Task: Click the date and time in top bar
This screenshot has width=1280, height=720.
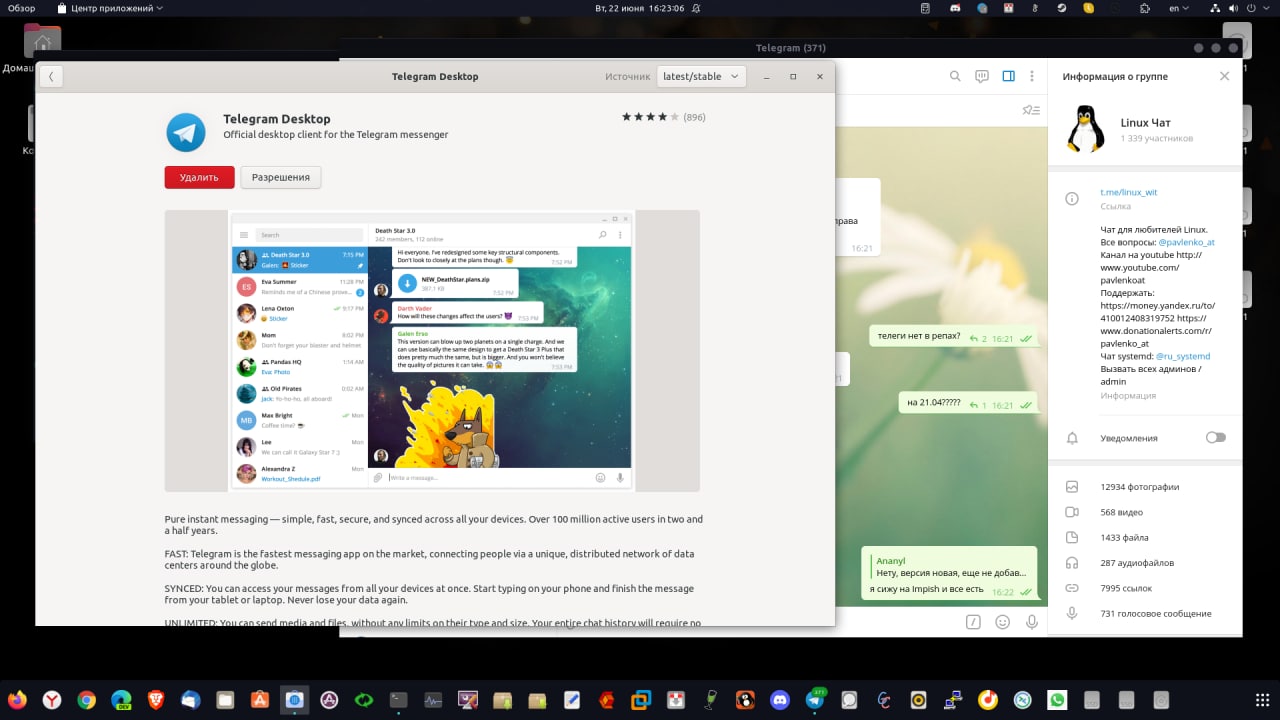Action: [639, 8]
